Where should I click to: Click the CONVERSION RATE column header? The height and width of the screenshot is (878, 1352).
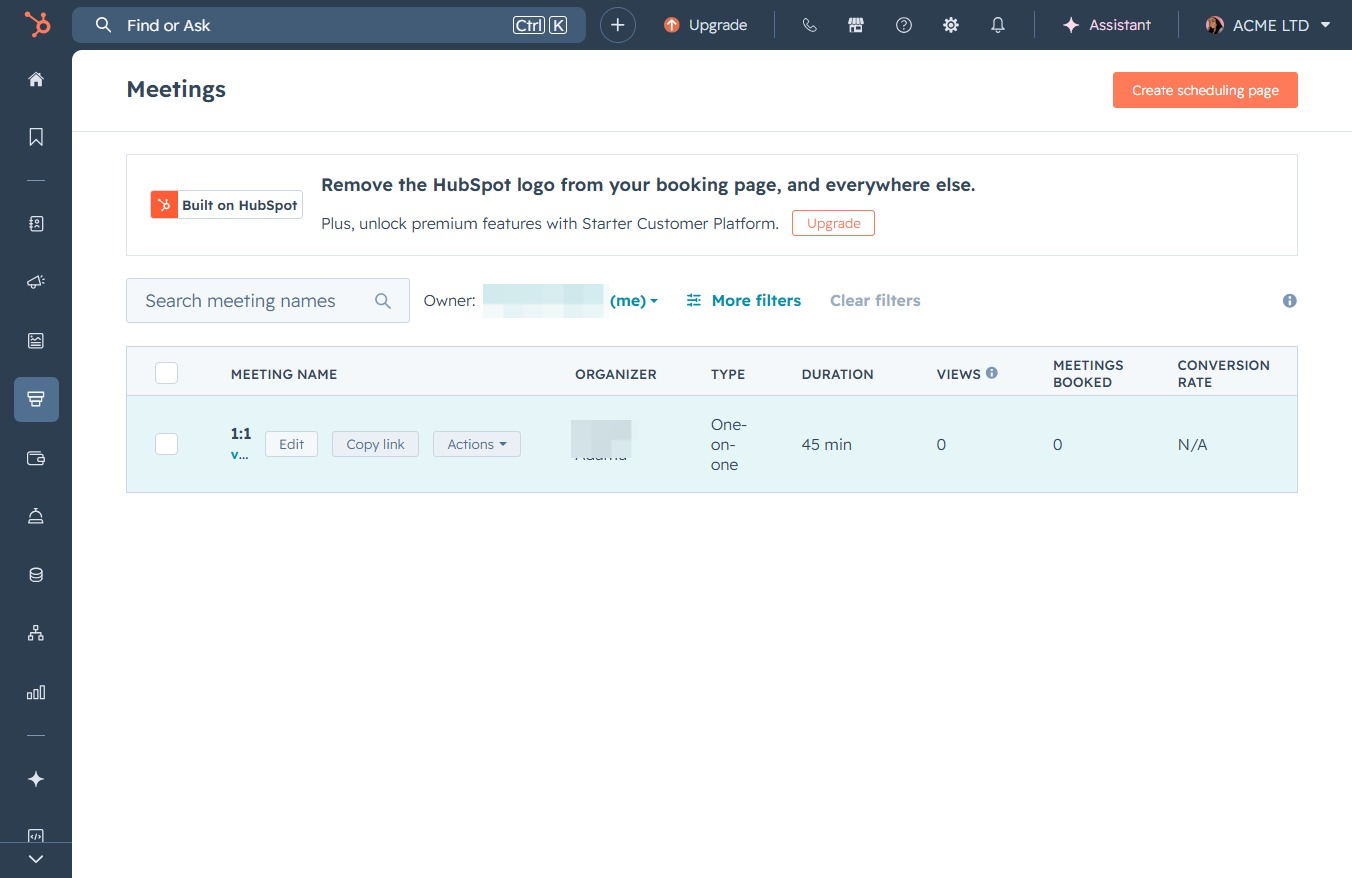tap(1224, 373)
